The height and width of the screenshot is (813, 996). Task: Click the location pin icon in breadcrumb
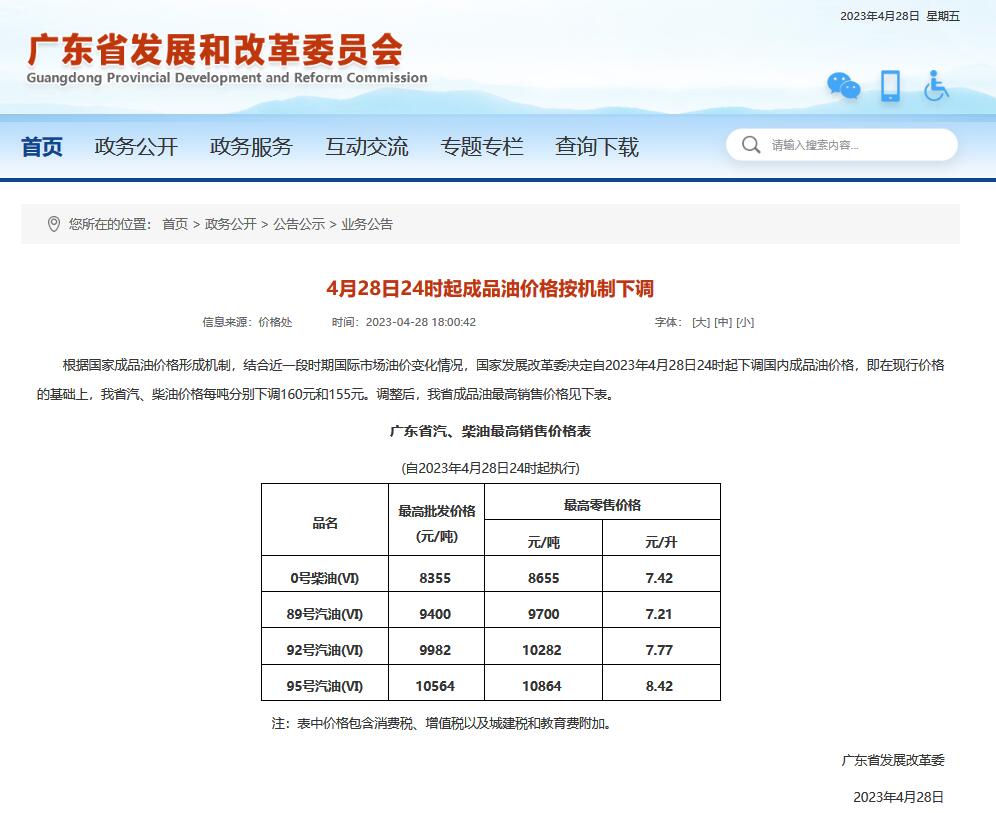click(54, 224)
